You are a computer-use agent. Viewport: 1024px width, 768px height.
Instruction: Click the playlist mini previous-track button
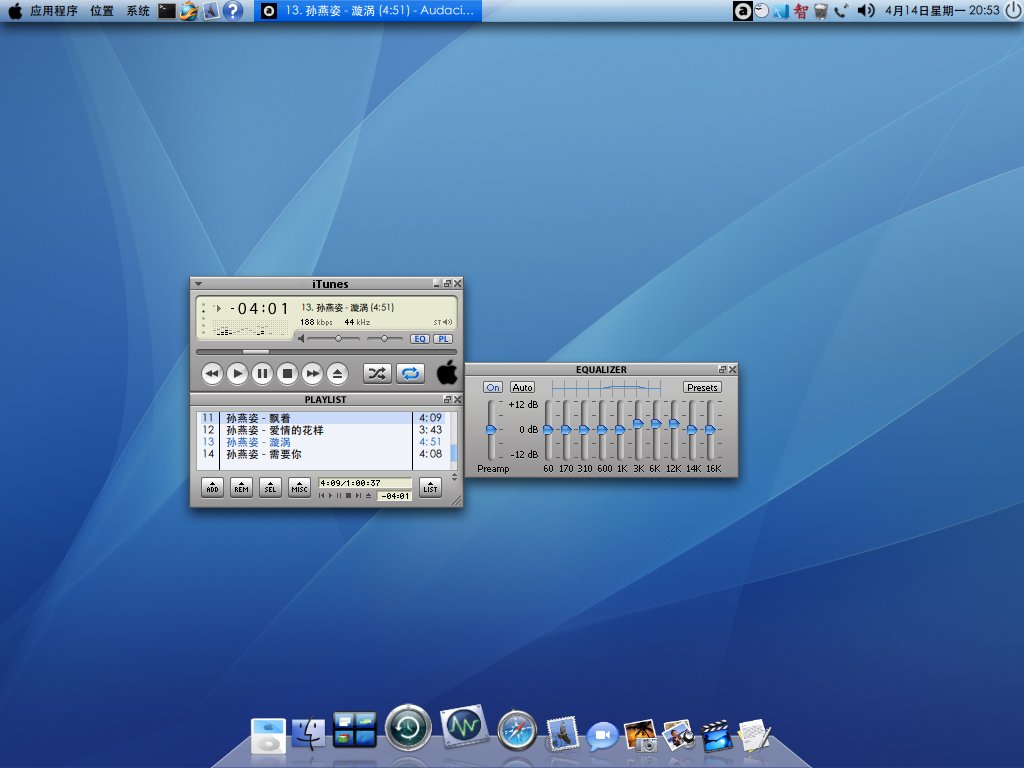(x=321, y=496)
